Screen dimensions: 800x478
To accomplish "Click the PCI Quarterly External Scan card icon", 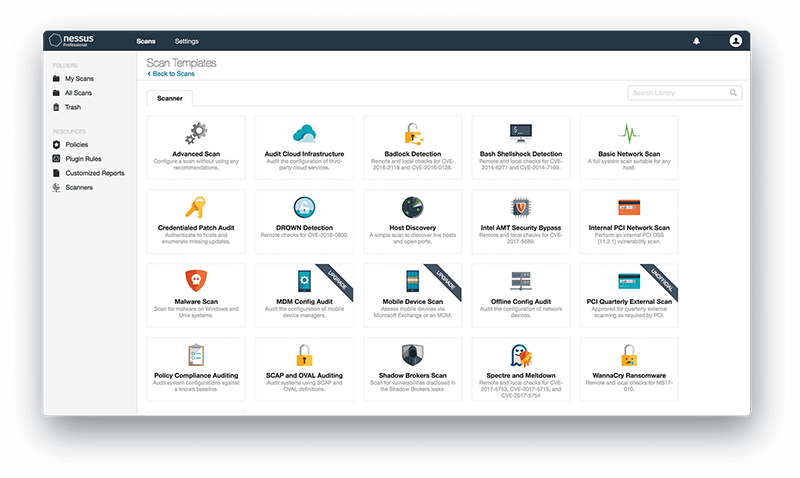I will (x=629, y=281).
